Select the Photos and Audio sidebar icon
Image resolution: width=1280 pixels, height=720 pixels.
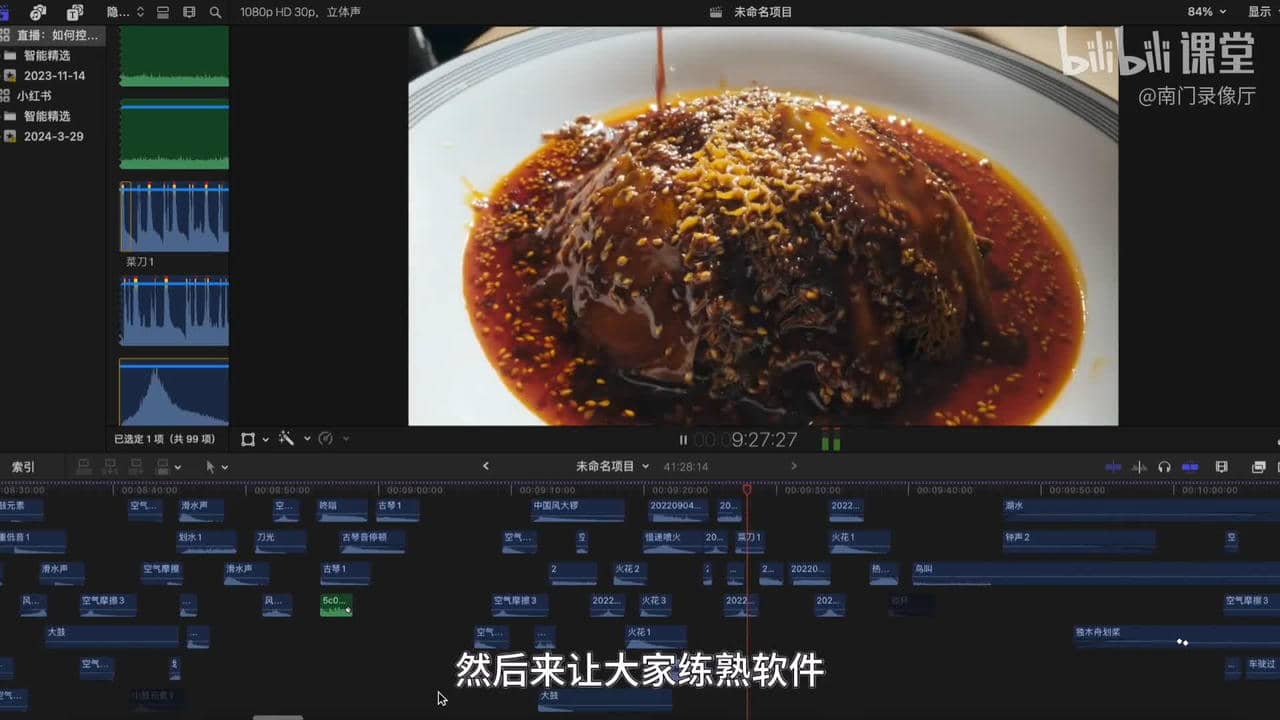[x=37, y=13]
